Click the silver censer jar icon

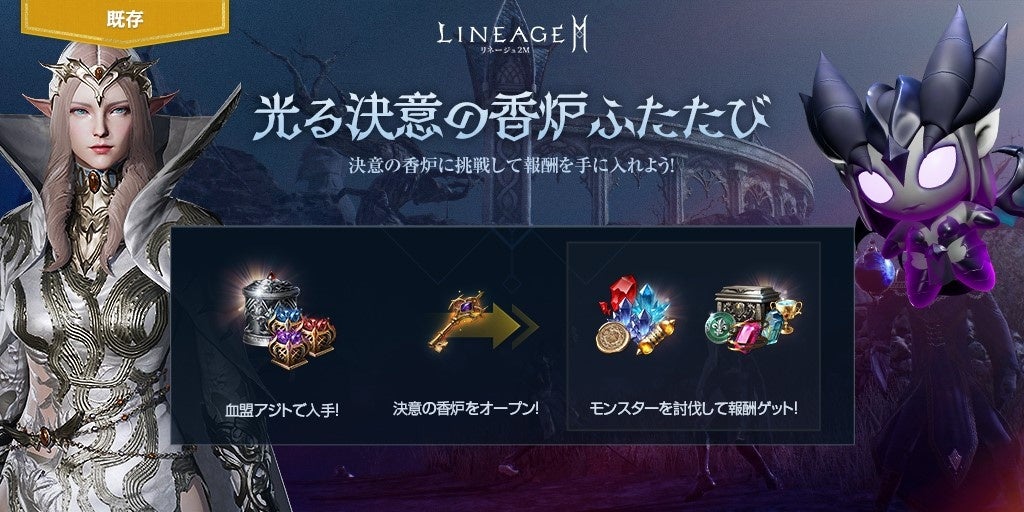click(271, 307)
